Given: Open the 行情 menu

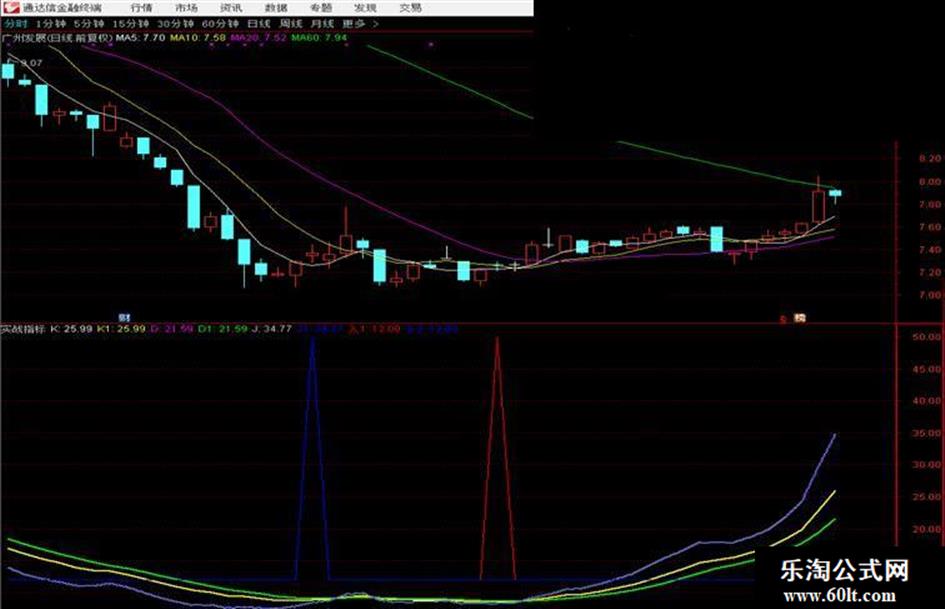Looking at the screenshot, I should pos(142,8).
